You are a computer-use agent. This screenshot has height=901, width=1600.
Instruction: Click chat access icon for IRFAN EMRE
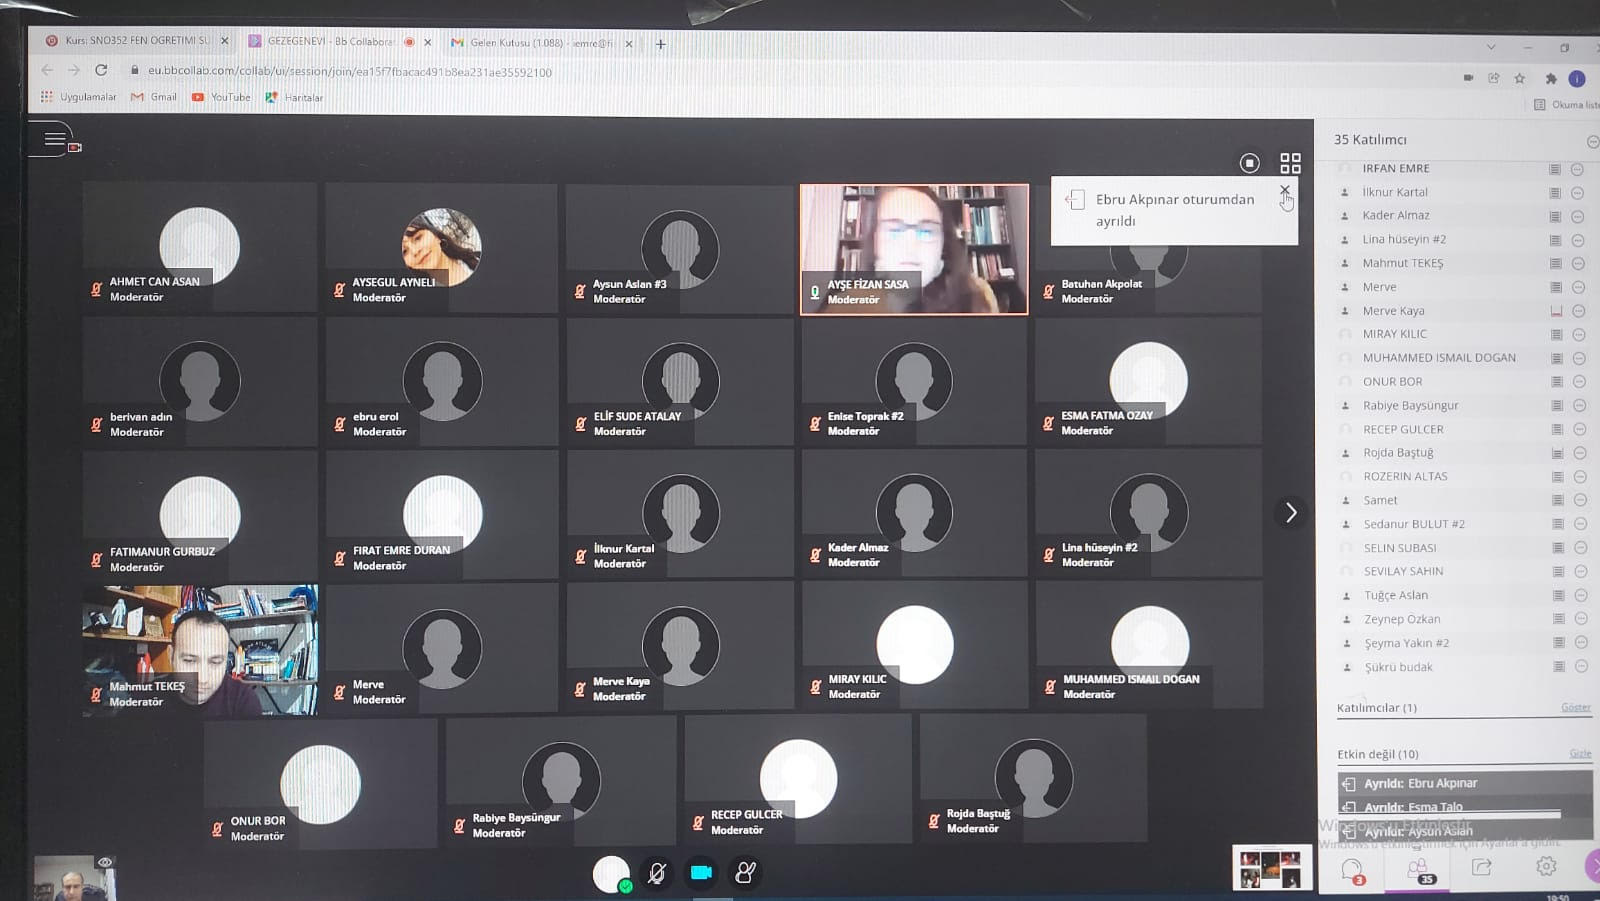coord(1554,169)
